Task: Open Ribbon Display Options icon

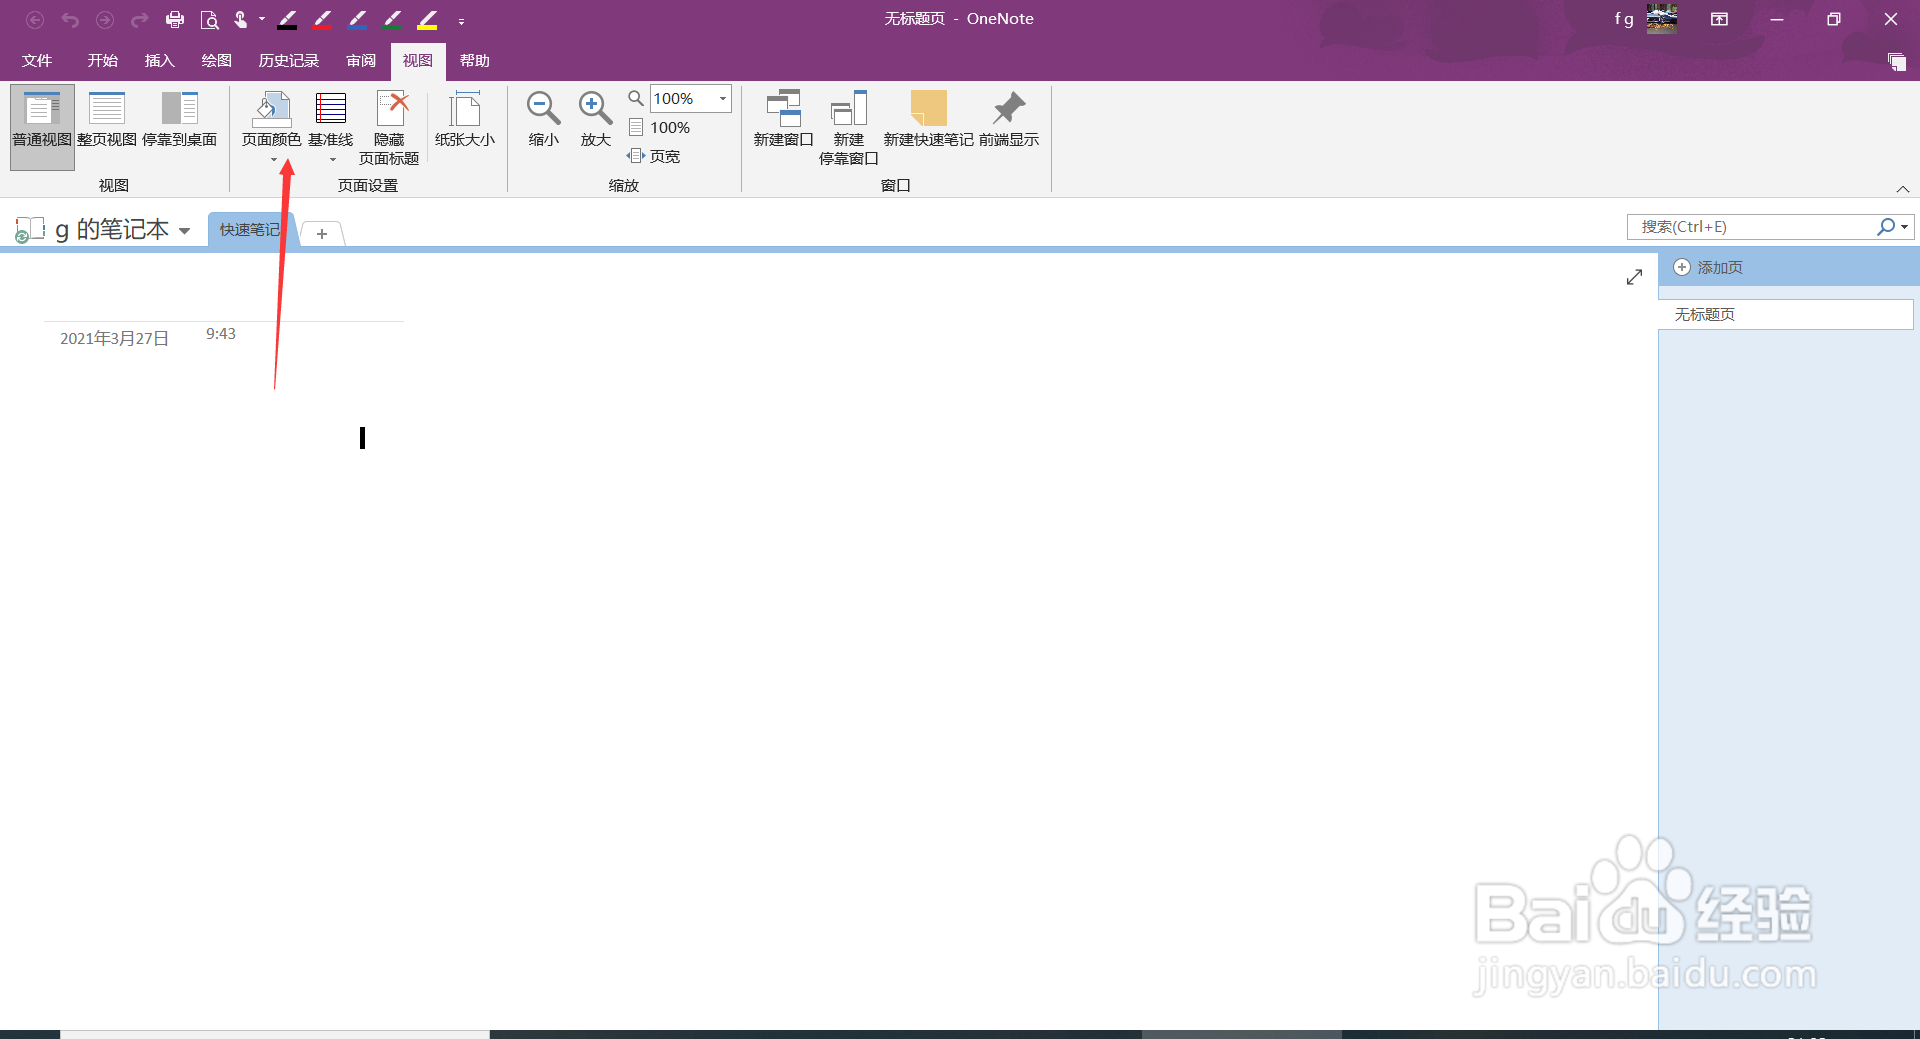Action: point(1719,19)
